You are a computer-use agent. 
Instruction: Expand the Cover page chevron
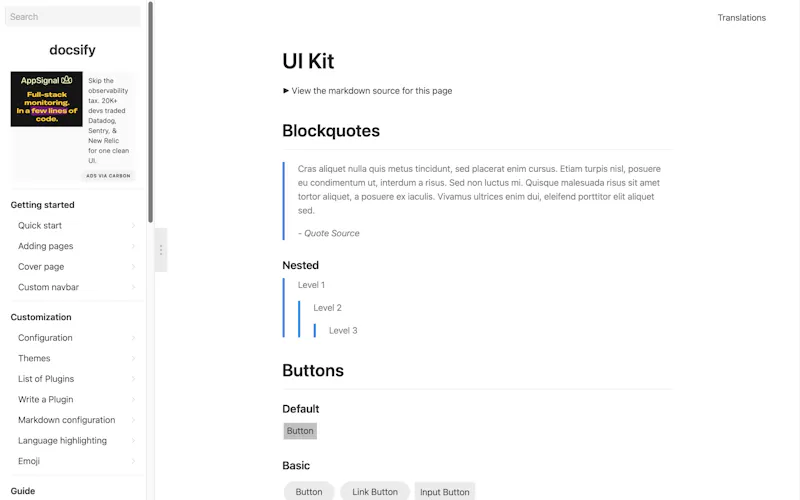tap(133, 267)
